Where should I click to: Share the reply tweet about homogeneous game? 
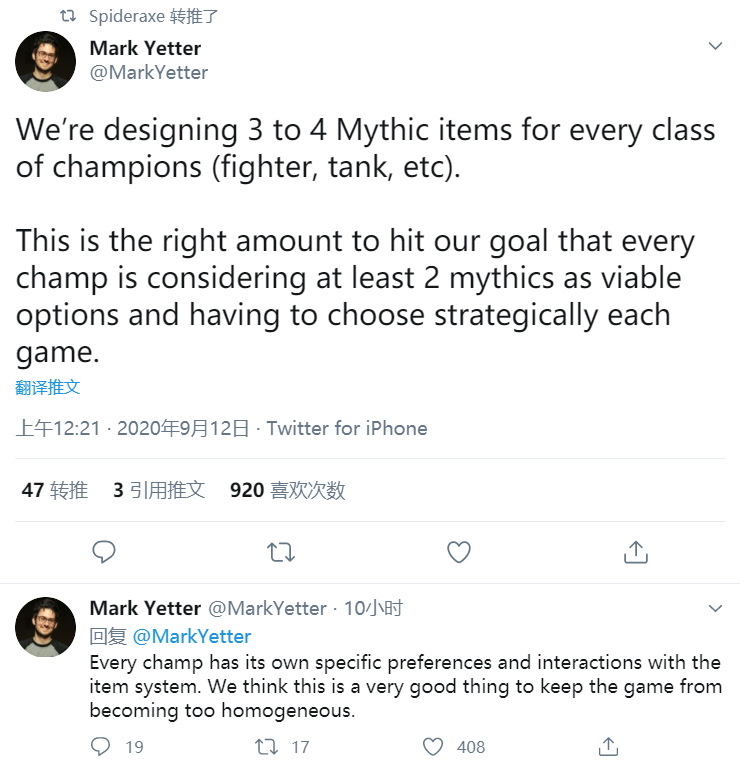click(x=607, y=746)
